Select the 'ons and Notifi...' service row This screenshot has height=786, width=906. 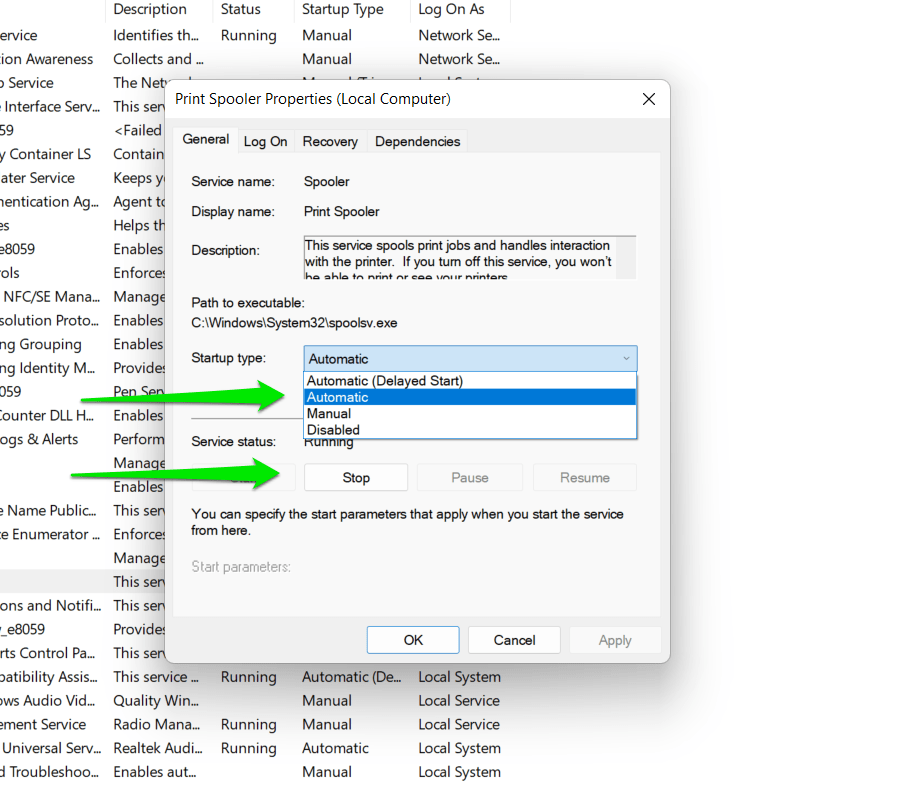pyautogui.click(x=50, y=606)
